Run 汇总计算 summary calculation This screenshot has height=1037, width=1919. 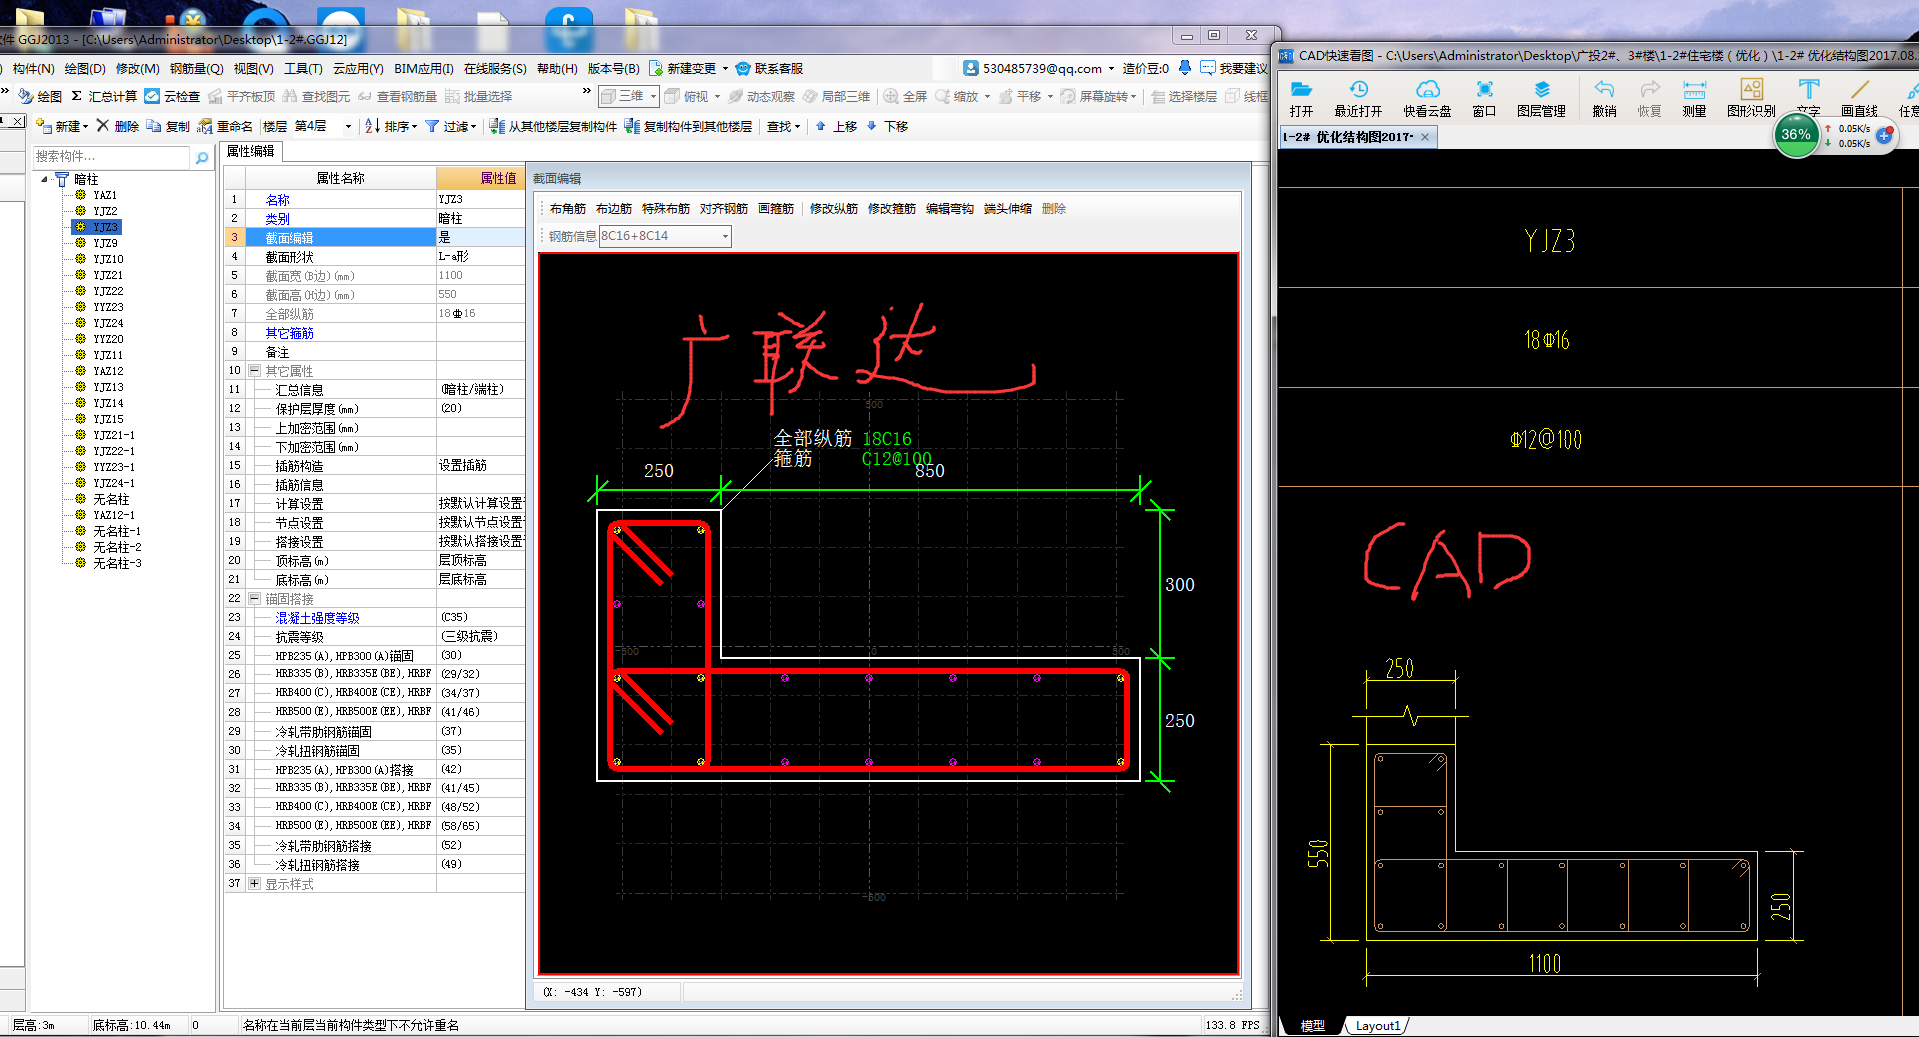[104, 96]
